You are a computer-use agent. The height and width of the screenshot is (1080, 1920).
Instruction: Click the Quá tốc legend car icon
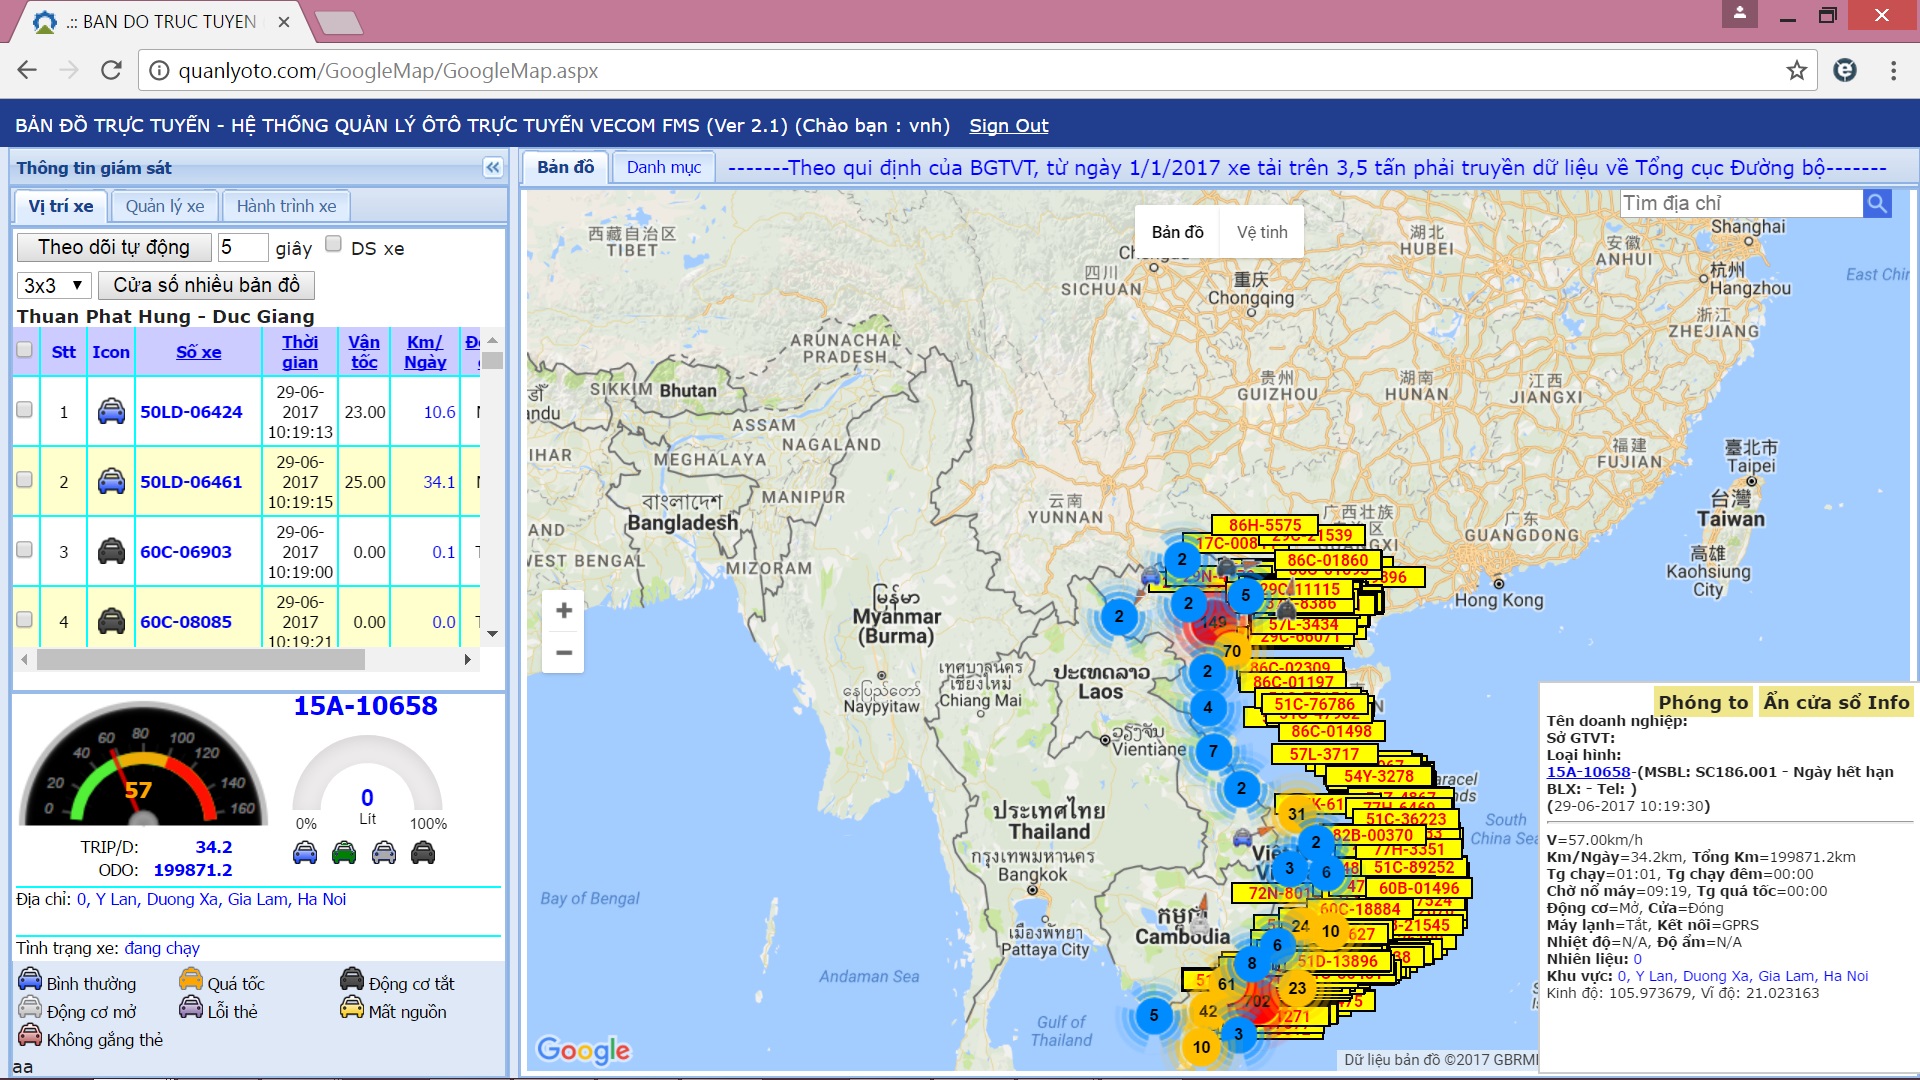(191, 979)
